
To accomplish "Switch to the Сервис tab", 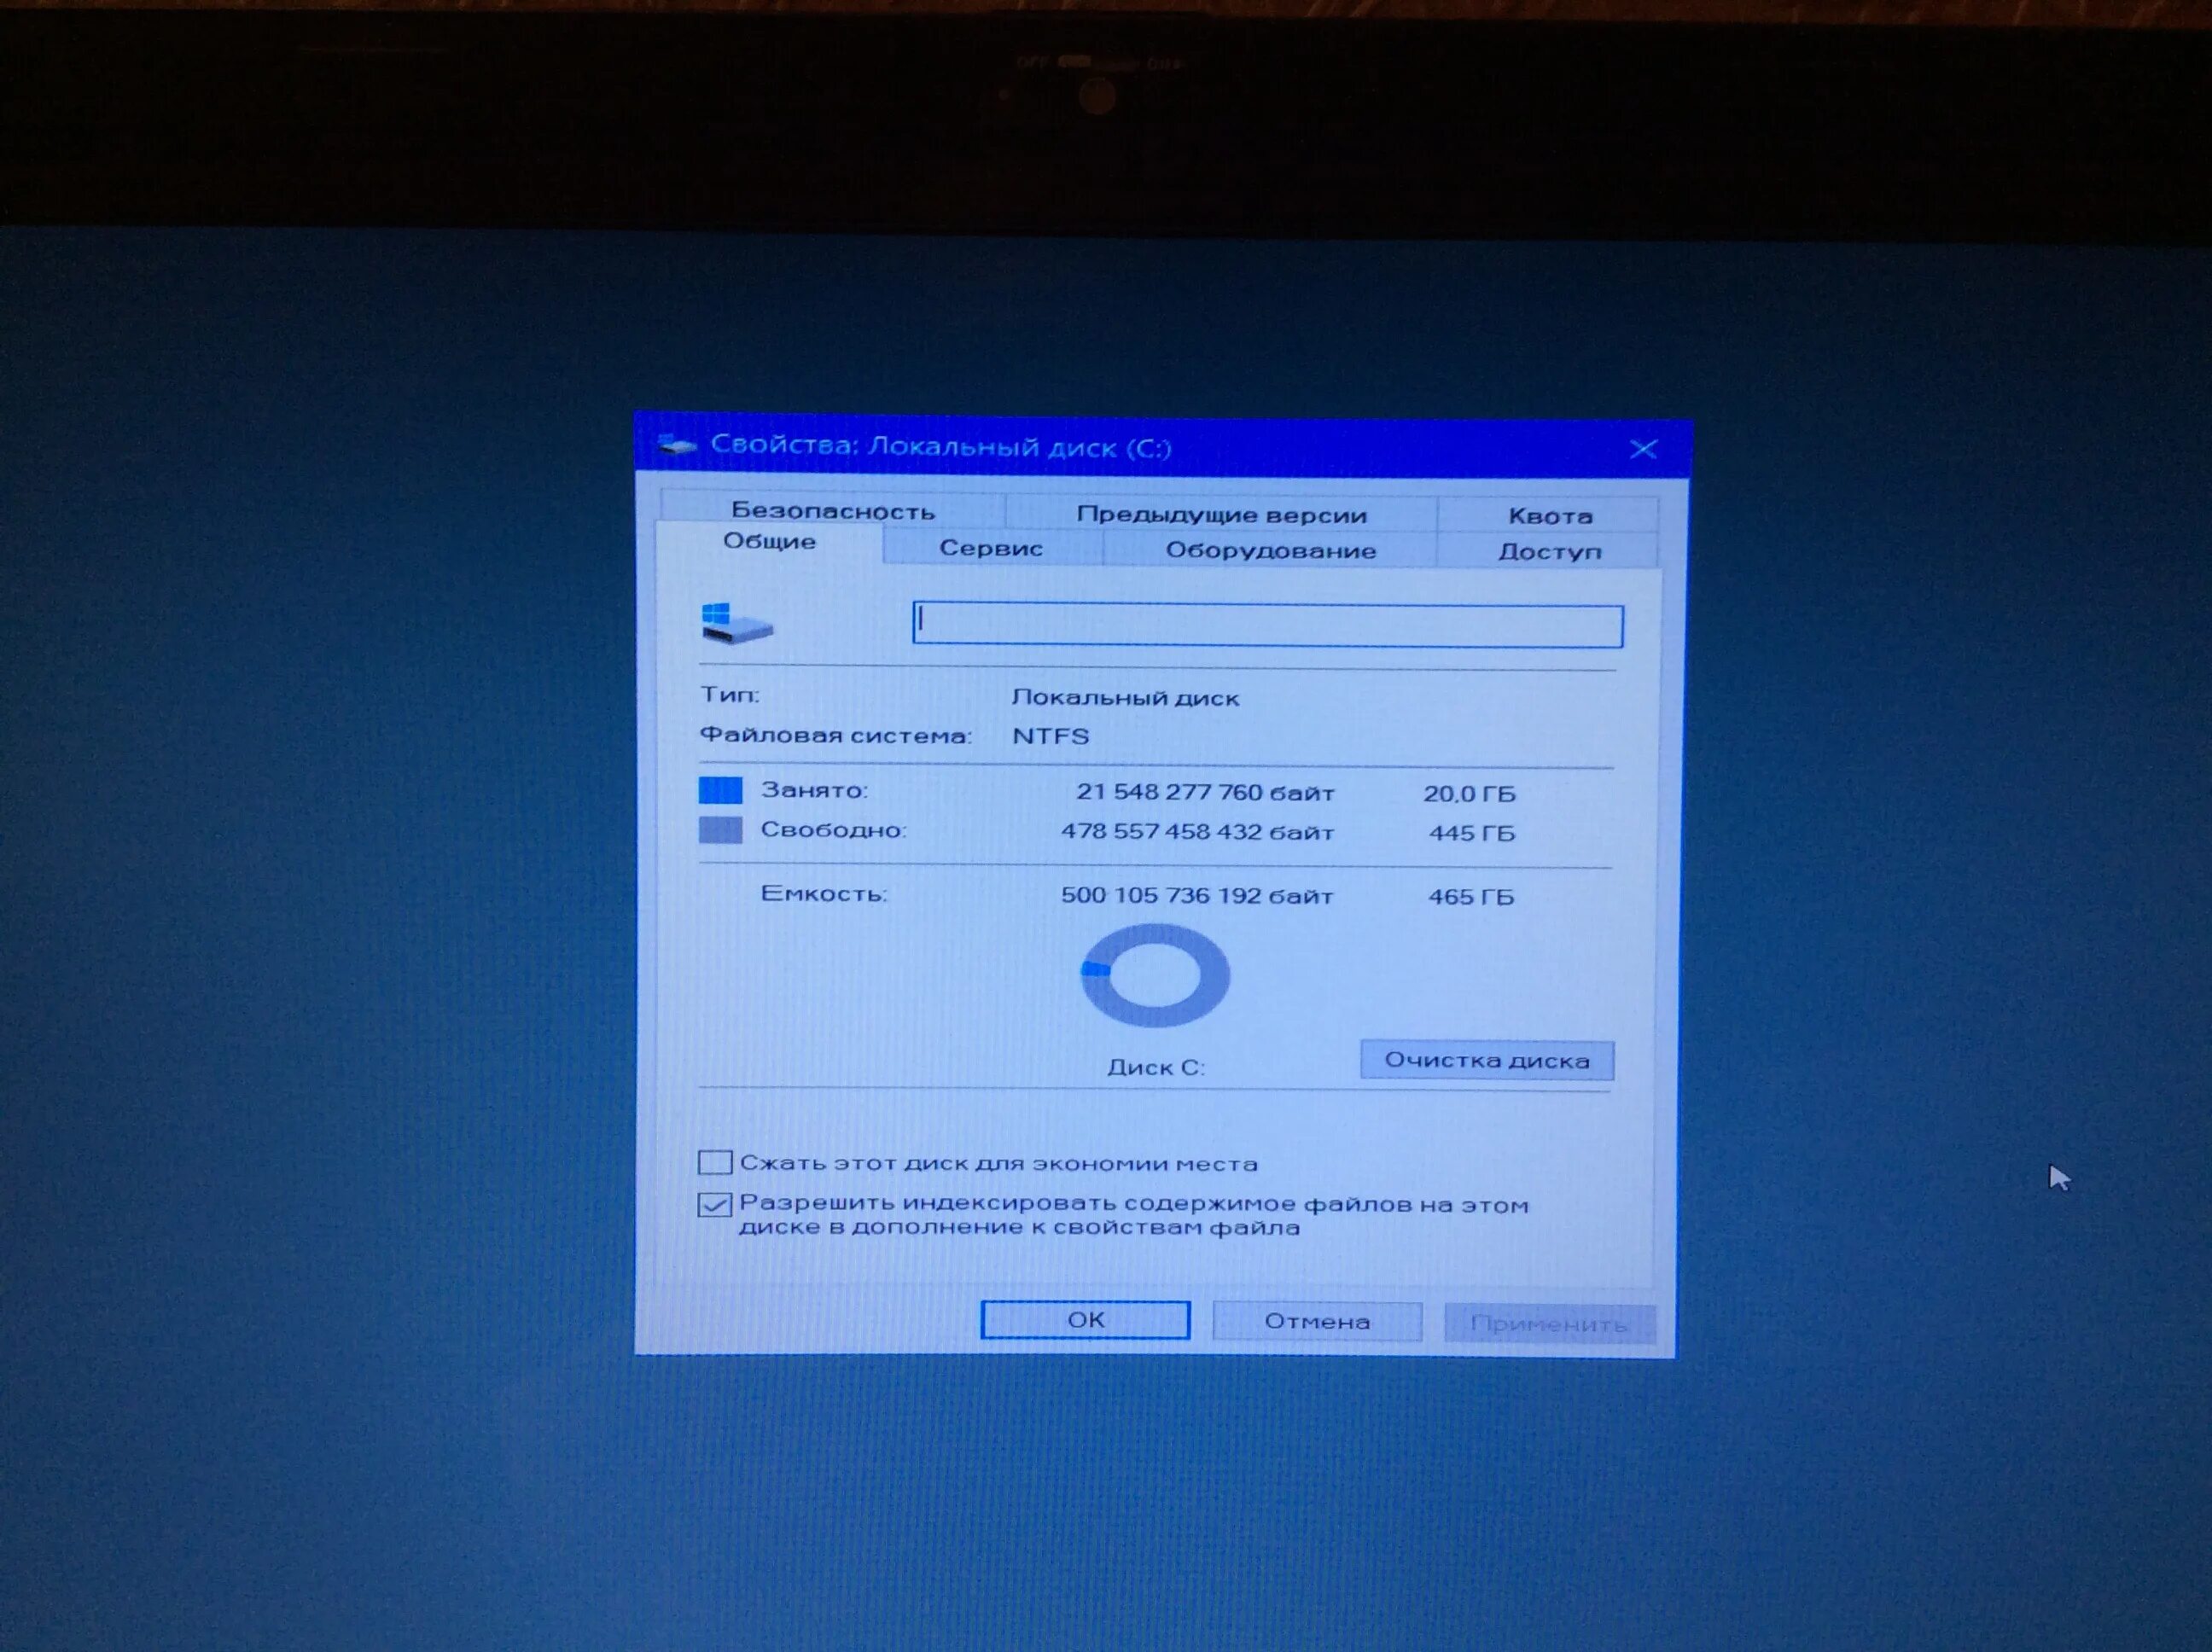I will pos(991,548).
